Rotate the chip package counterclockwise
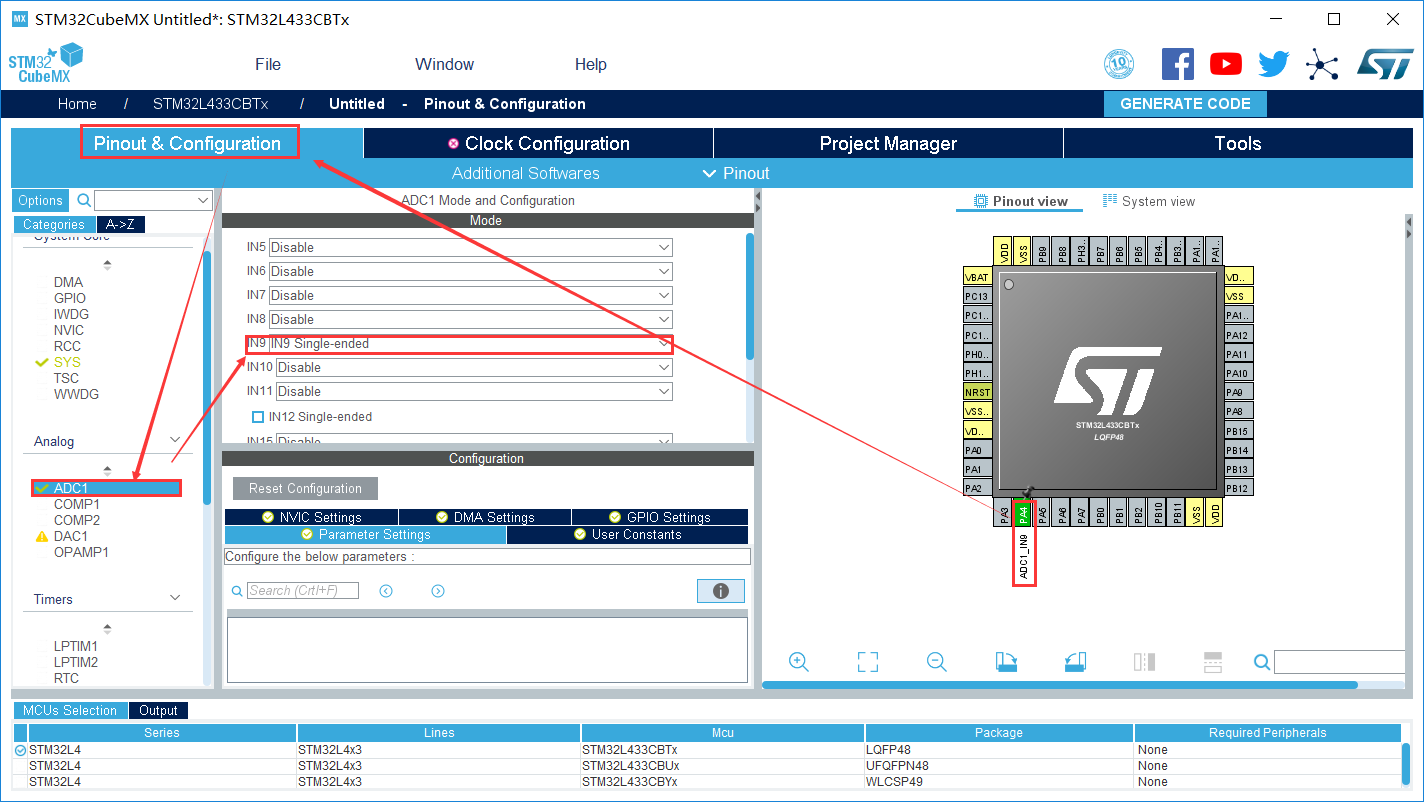Screen dimensions: 1424x802 (1075, 661)
